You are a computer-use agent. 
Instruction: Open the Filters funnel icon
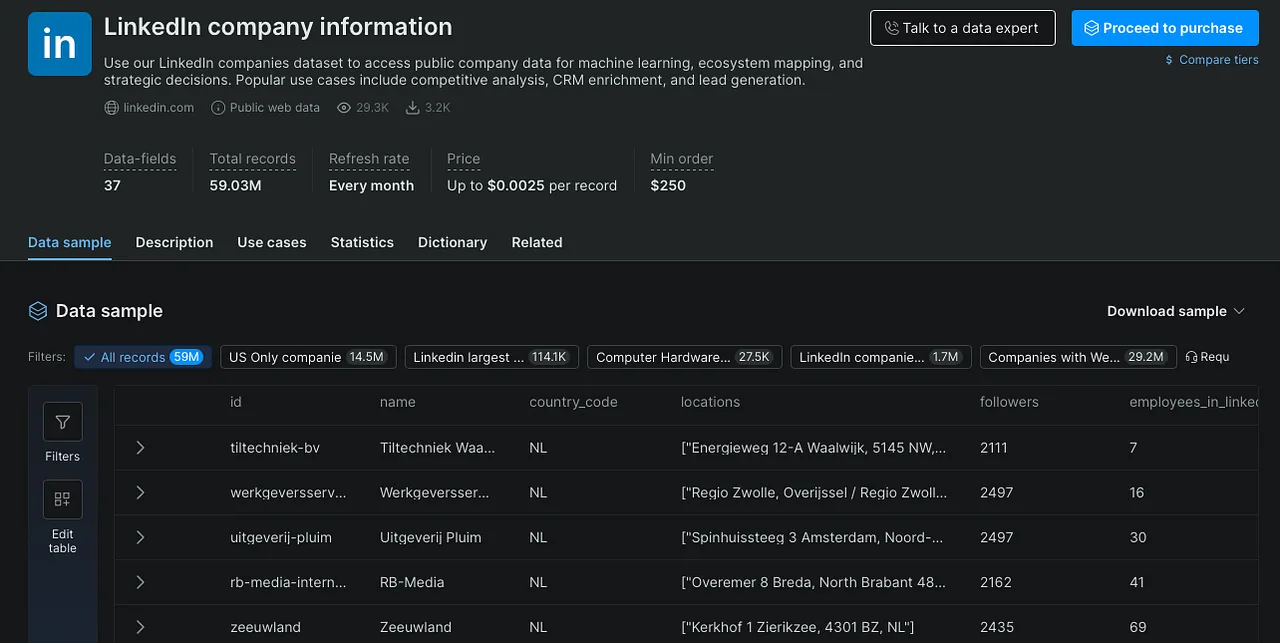click(x=62, y=422)
